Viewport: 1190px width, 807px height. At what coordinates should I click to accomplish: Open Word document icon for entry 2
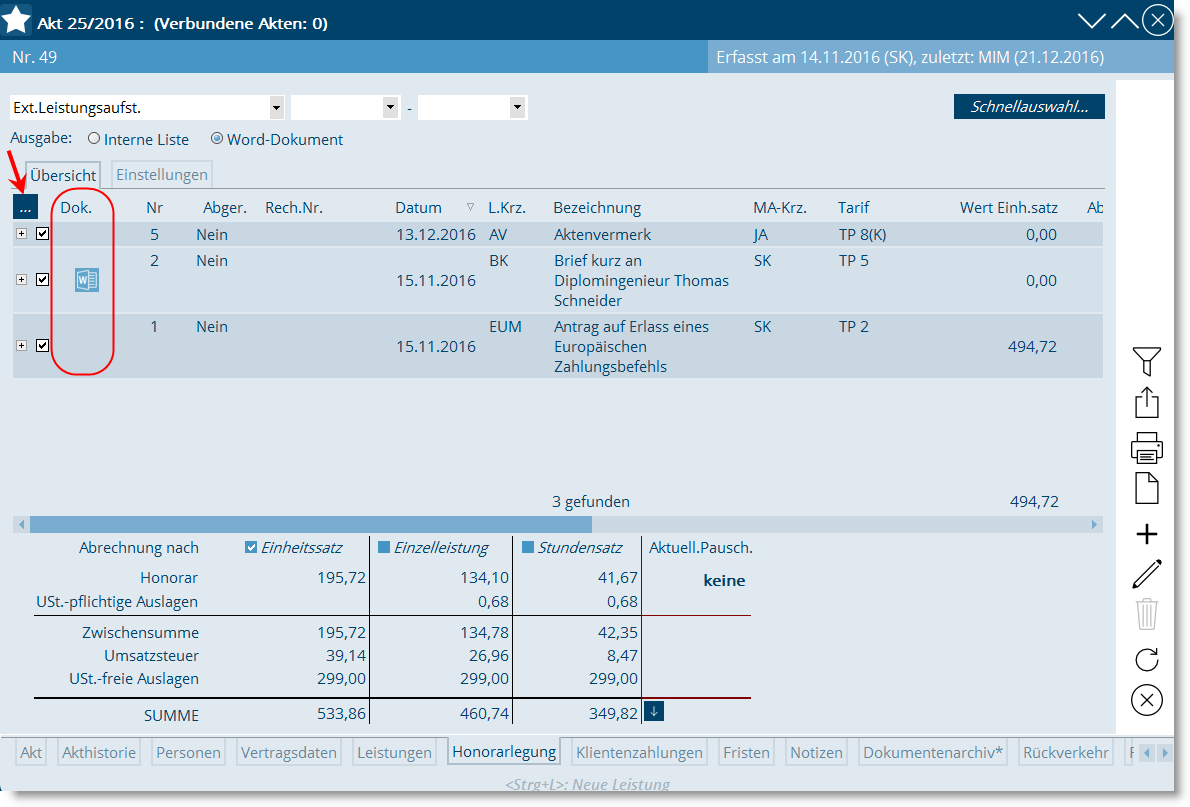coord(87,280)
